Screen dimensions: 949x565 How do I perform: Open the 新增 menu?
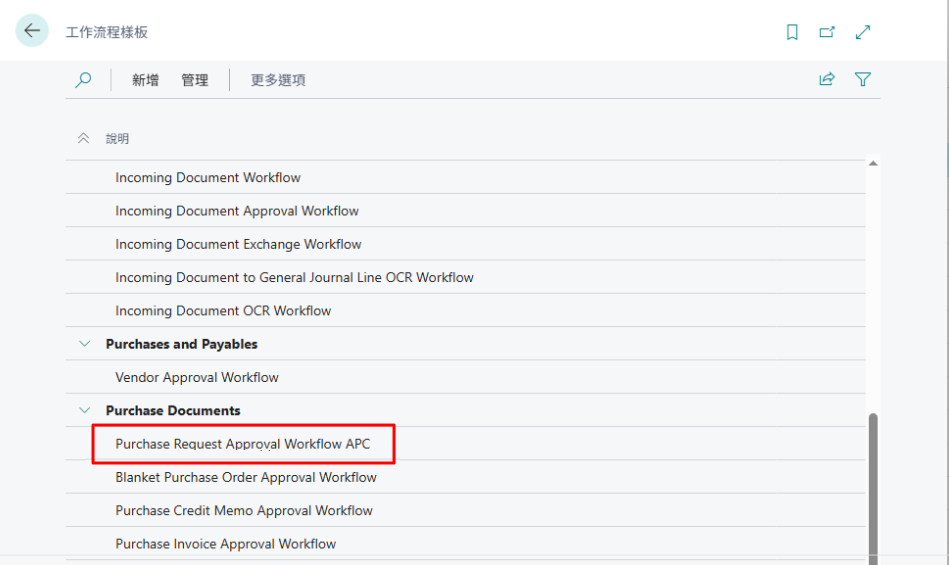145,80
